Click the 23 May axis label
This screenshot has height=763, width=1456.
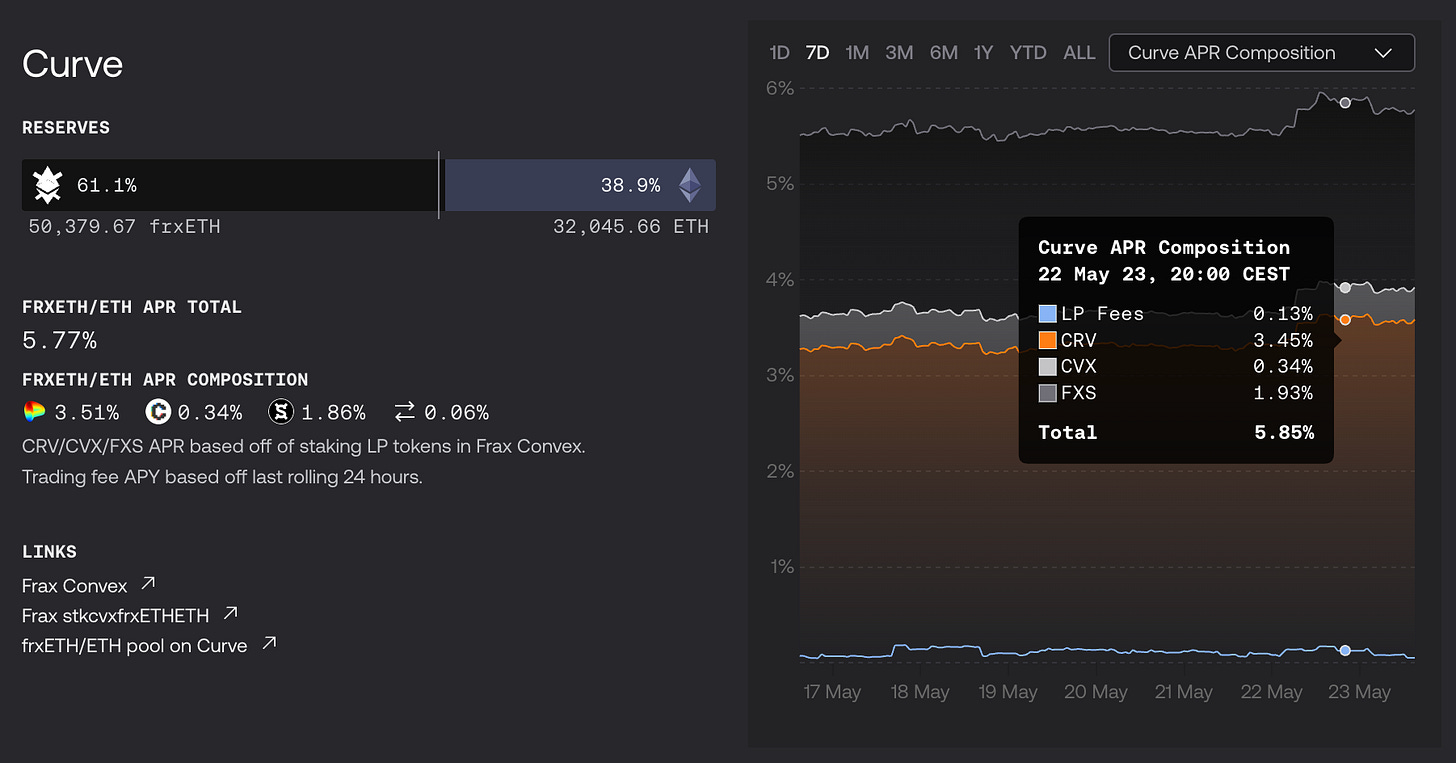[x=1359, y=692]
